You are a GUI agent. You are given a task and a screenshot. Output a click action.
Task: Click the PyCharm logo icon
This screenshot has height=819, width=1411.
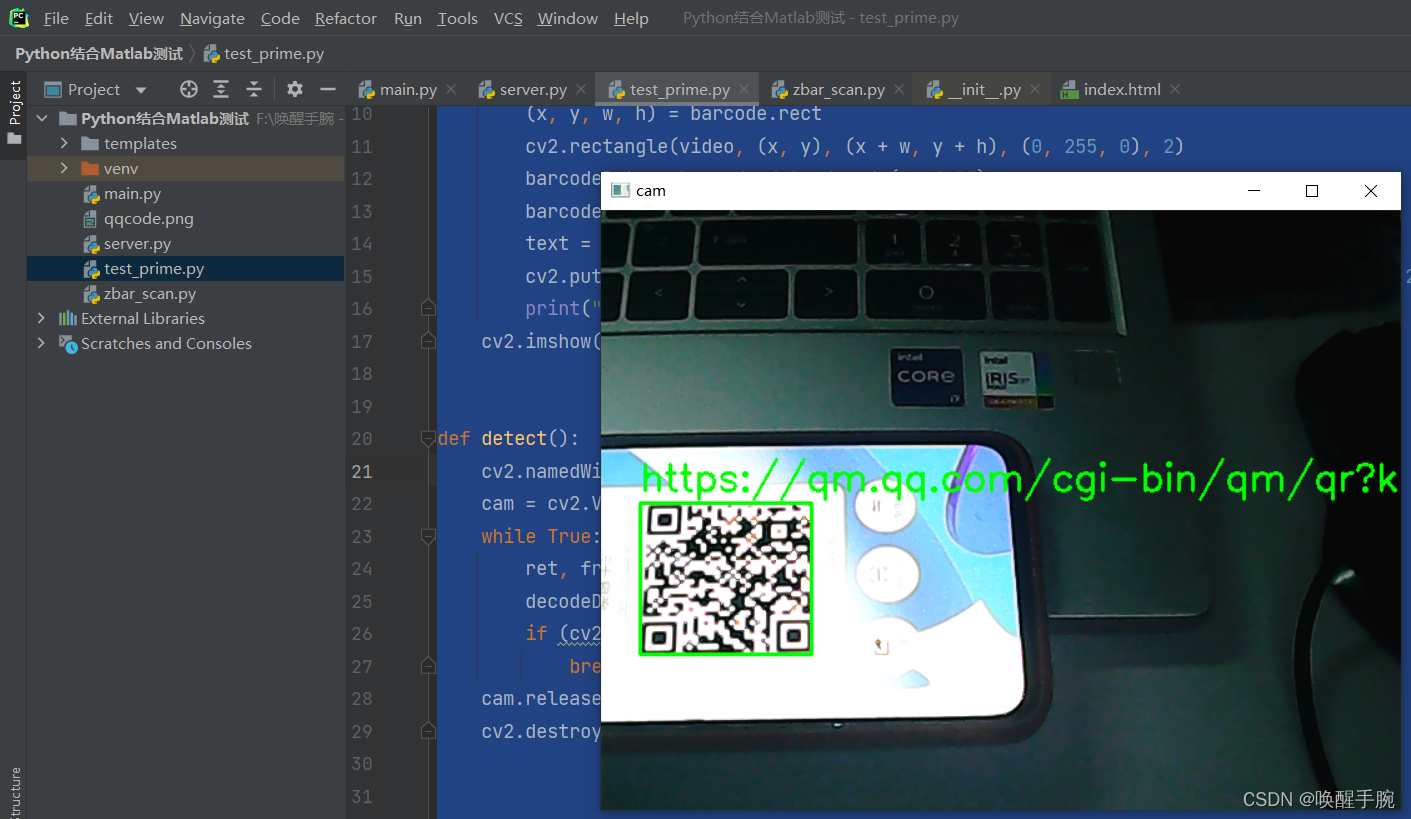(x=19, y=18)
